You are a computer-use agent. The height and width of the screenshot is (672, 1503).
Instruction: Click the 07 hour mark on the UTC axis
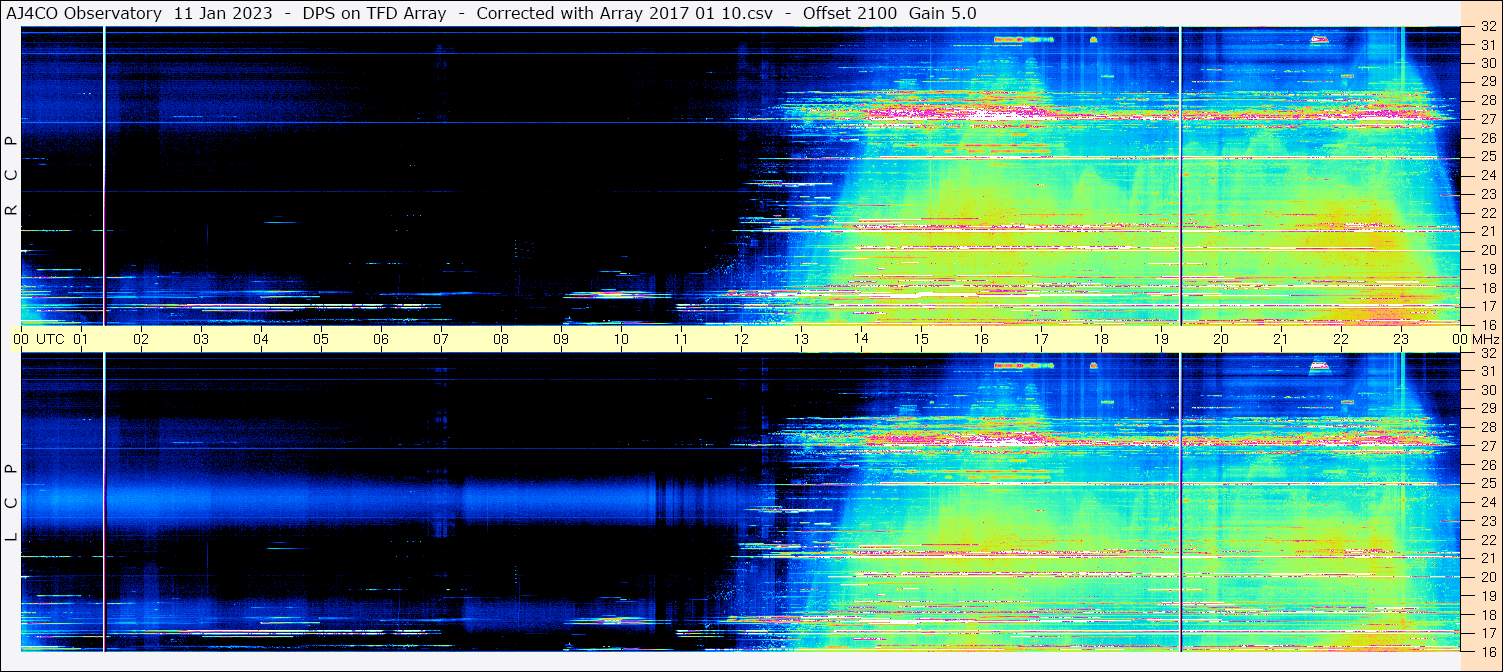pyautogui.click(x=441, y=339)
